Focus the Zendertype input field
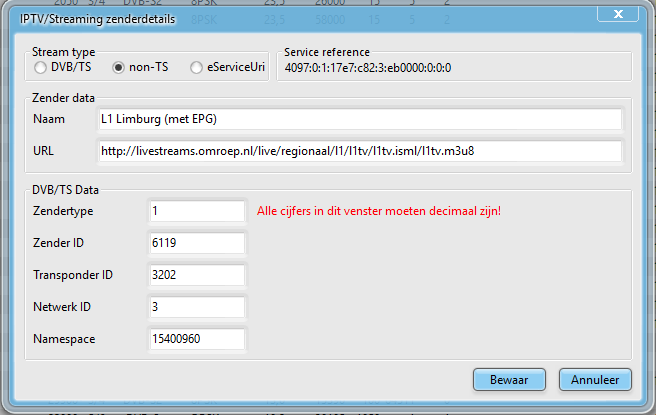 pos(197,211)
